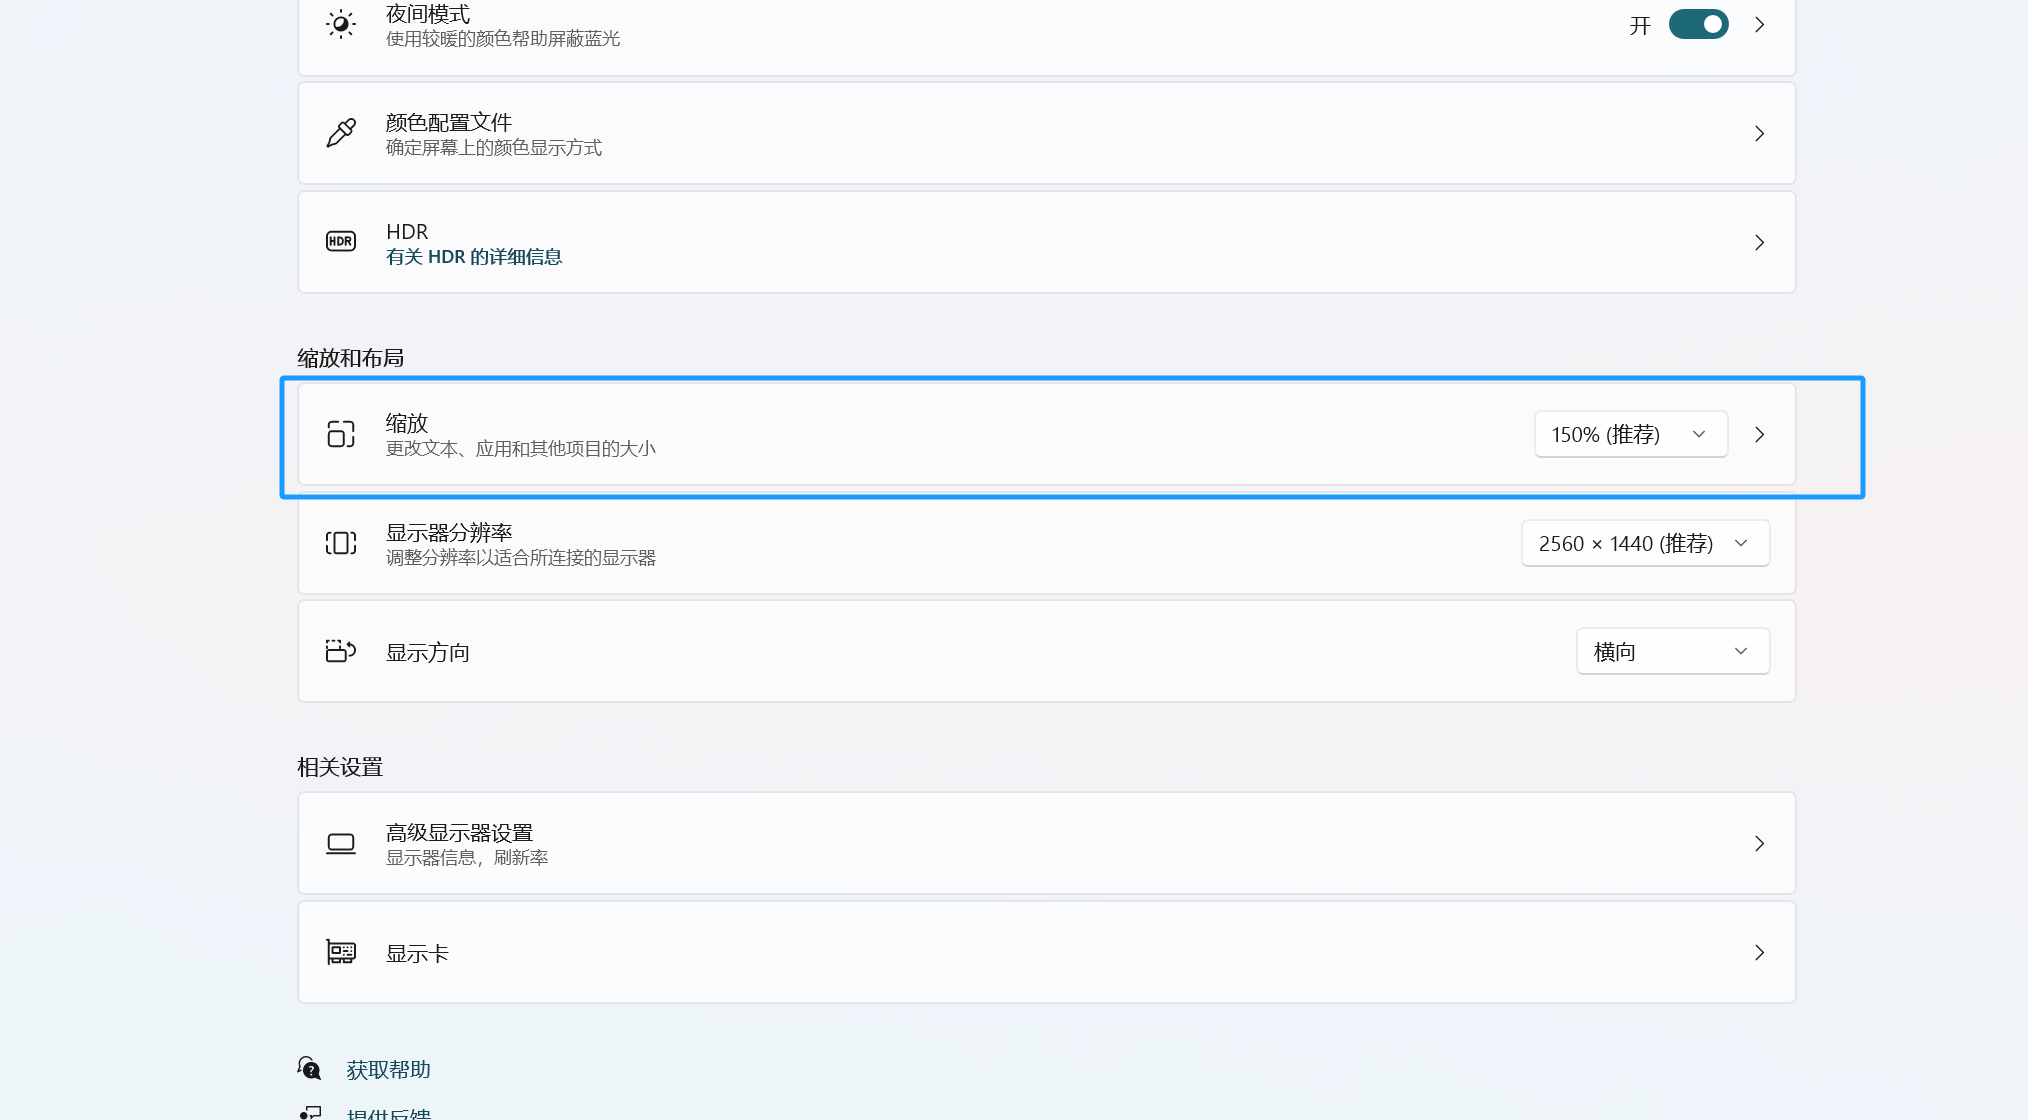Click the 获取帮助 headset icon
The height and width of the screenshot is (1120, 2028).
click(309, 1069)
